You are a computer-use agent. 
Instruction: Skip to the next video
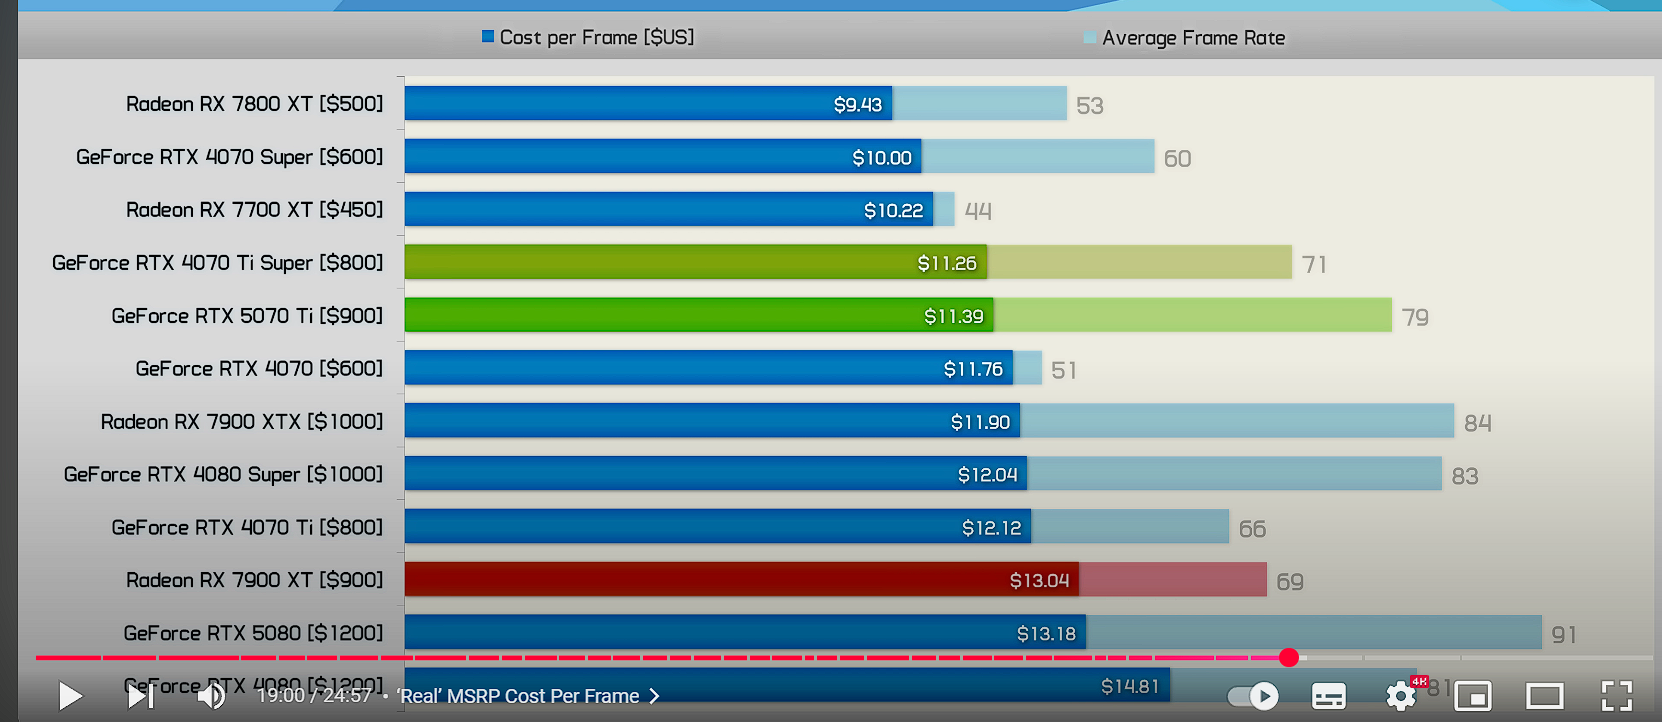(141, 695)
